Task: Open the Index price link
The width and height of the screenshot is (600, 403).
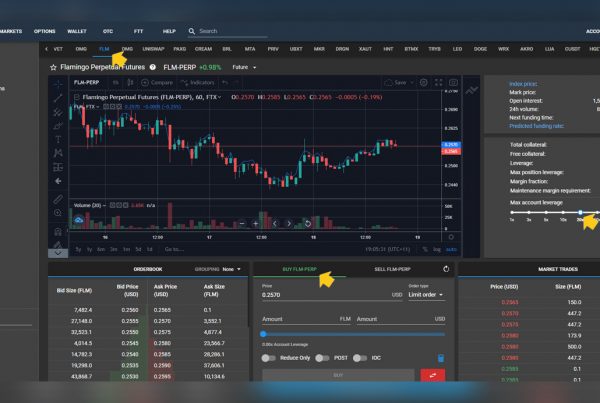Action: pos(523,84)
